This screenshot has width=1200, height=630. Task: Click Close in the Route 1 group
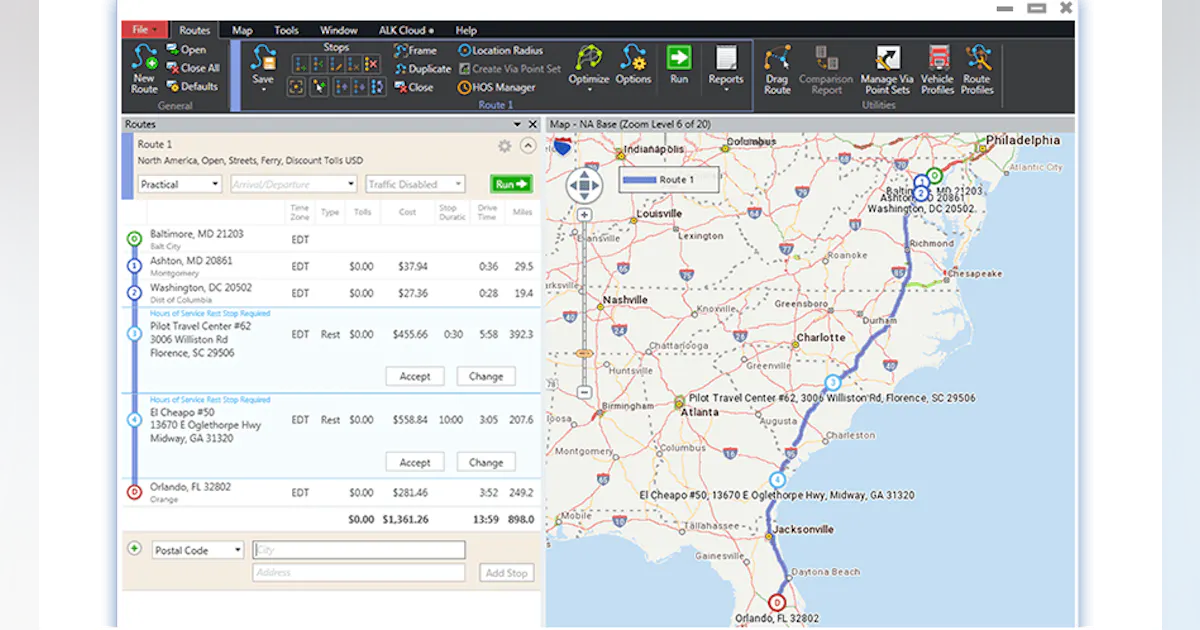[x=413, y=87]
